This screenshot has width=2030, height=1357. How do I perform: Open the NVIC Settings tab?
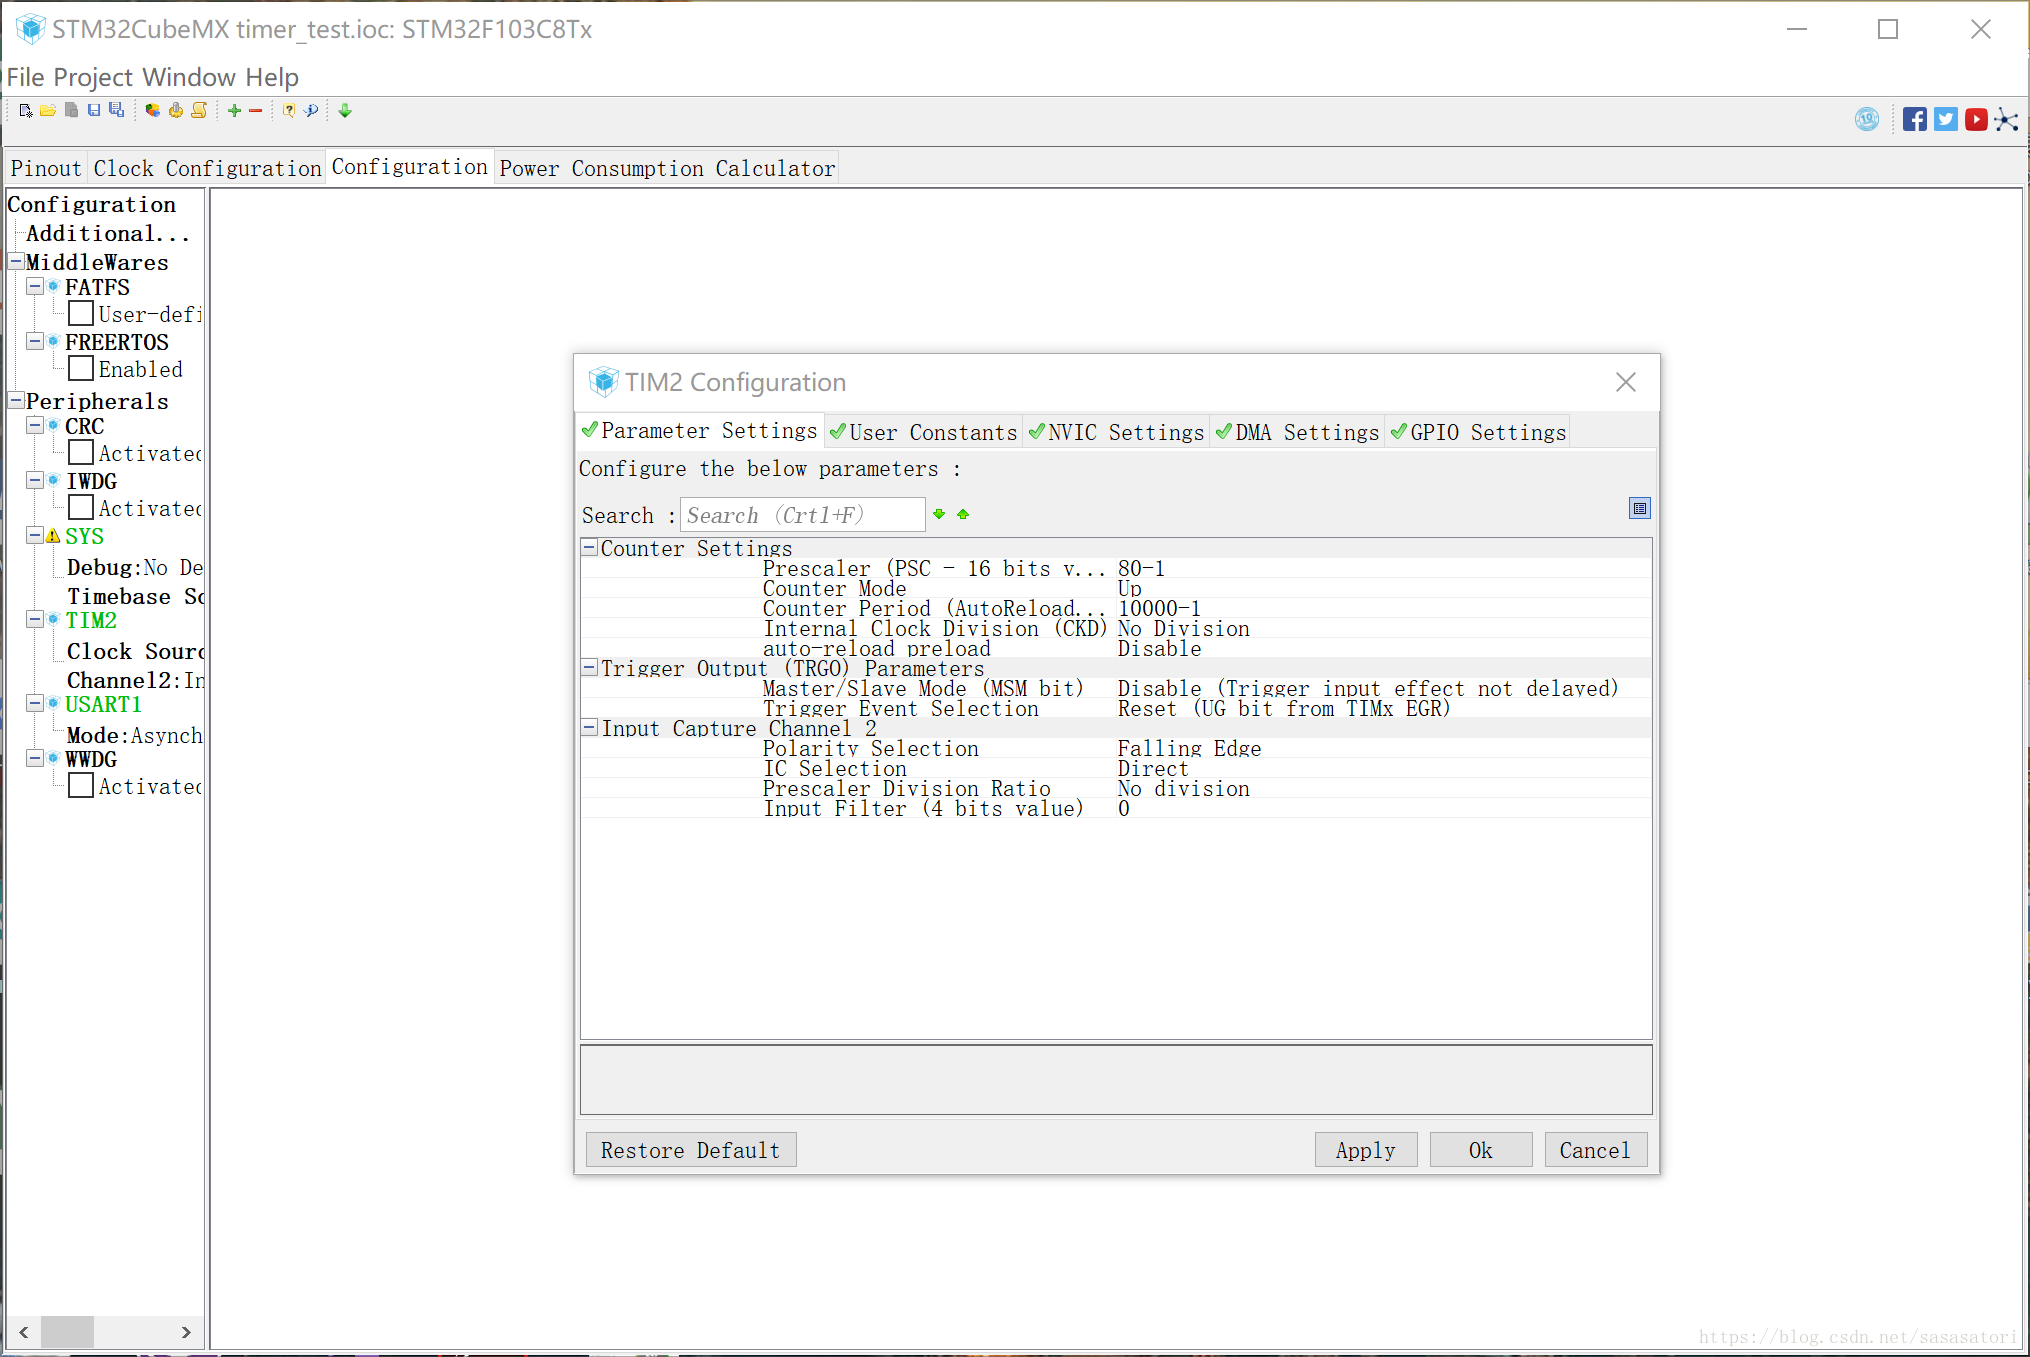click(1116, 432)
